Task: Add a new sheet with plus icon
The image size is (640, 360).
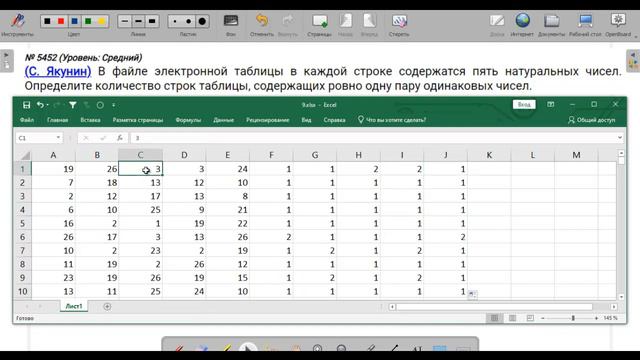Action: point(107,307)
